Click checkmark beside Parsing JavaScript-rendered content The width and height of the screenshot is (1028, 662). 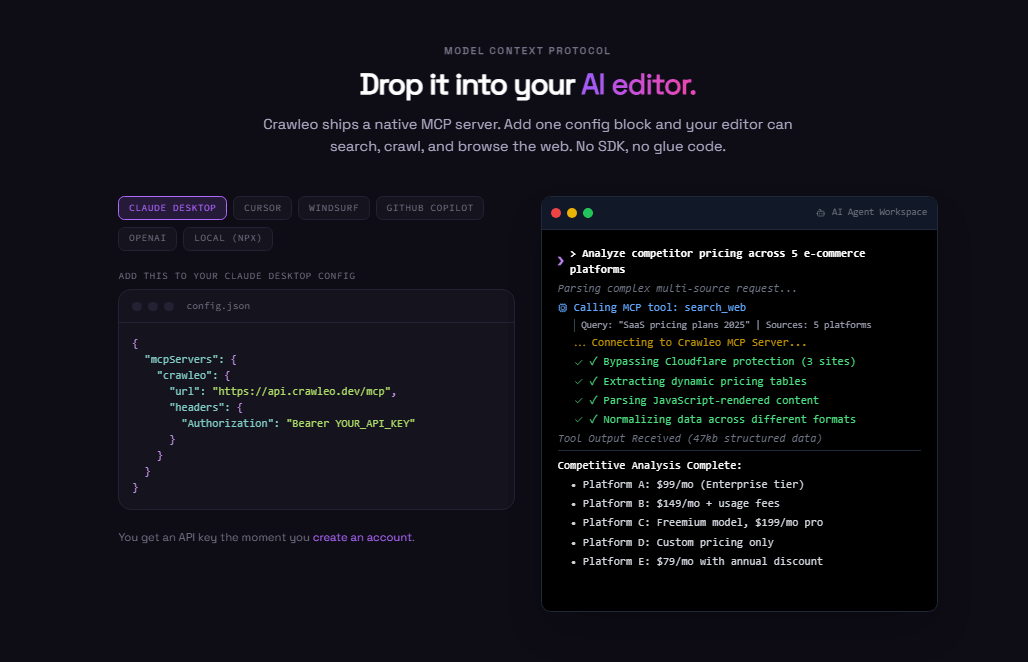point(578,400)
